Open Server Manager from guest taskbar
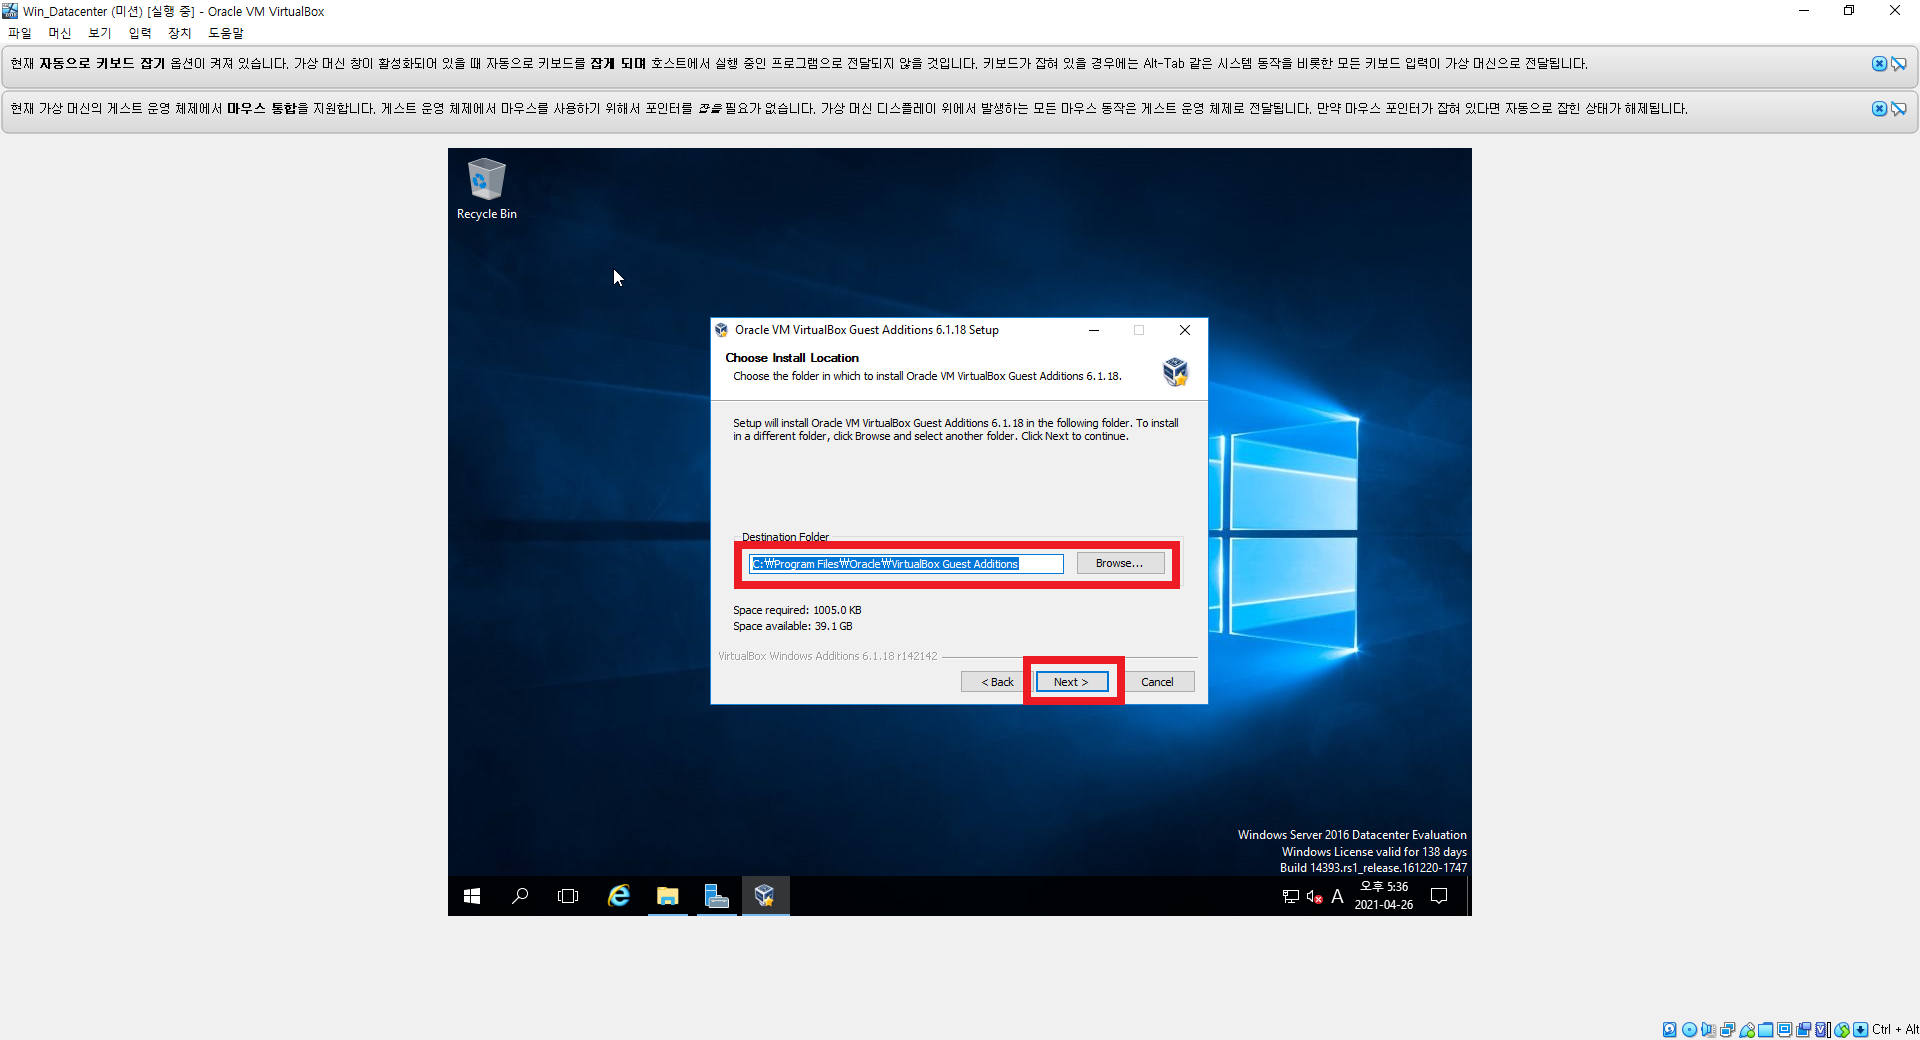The width and height of the screenshot is (1920, 1040). tap(716, 896)
